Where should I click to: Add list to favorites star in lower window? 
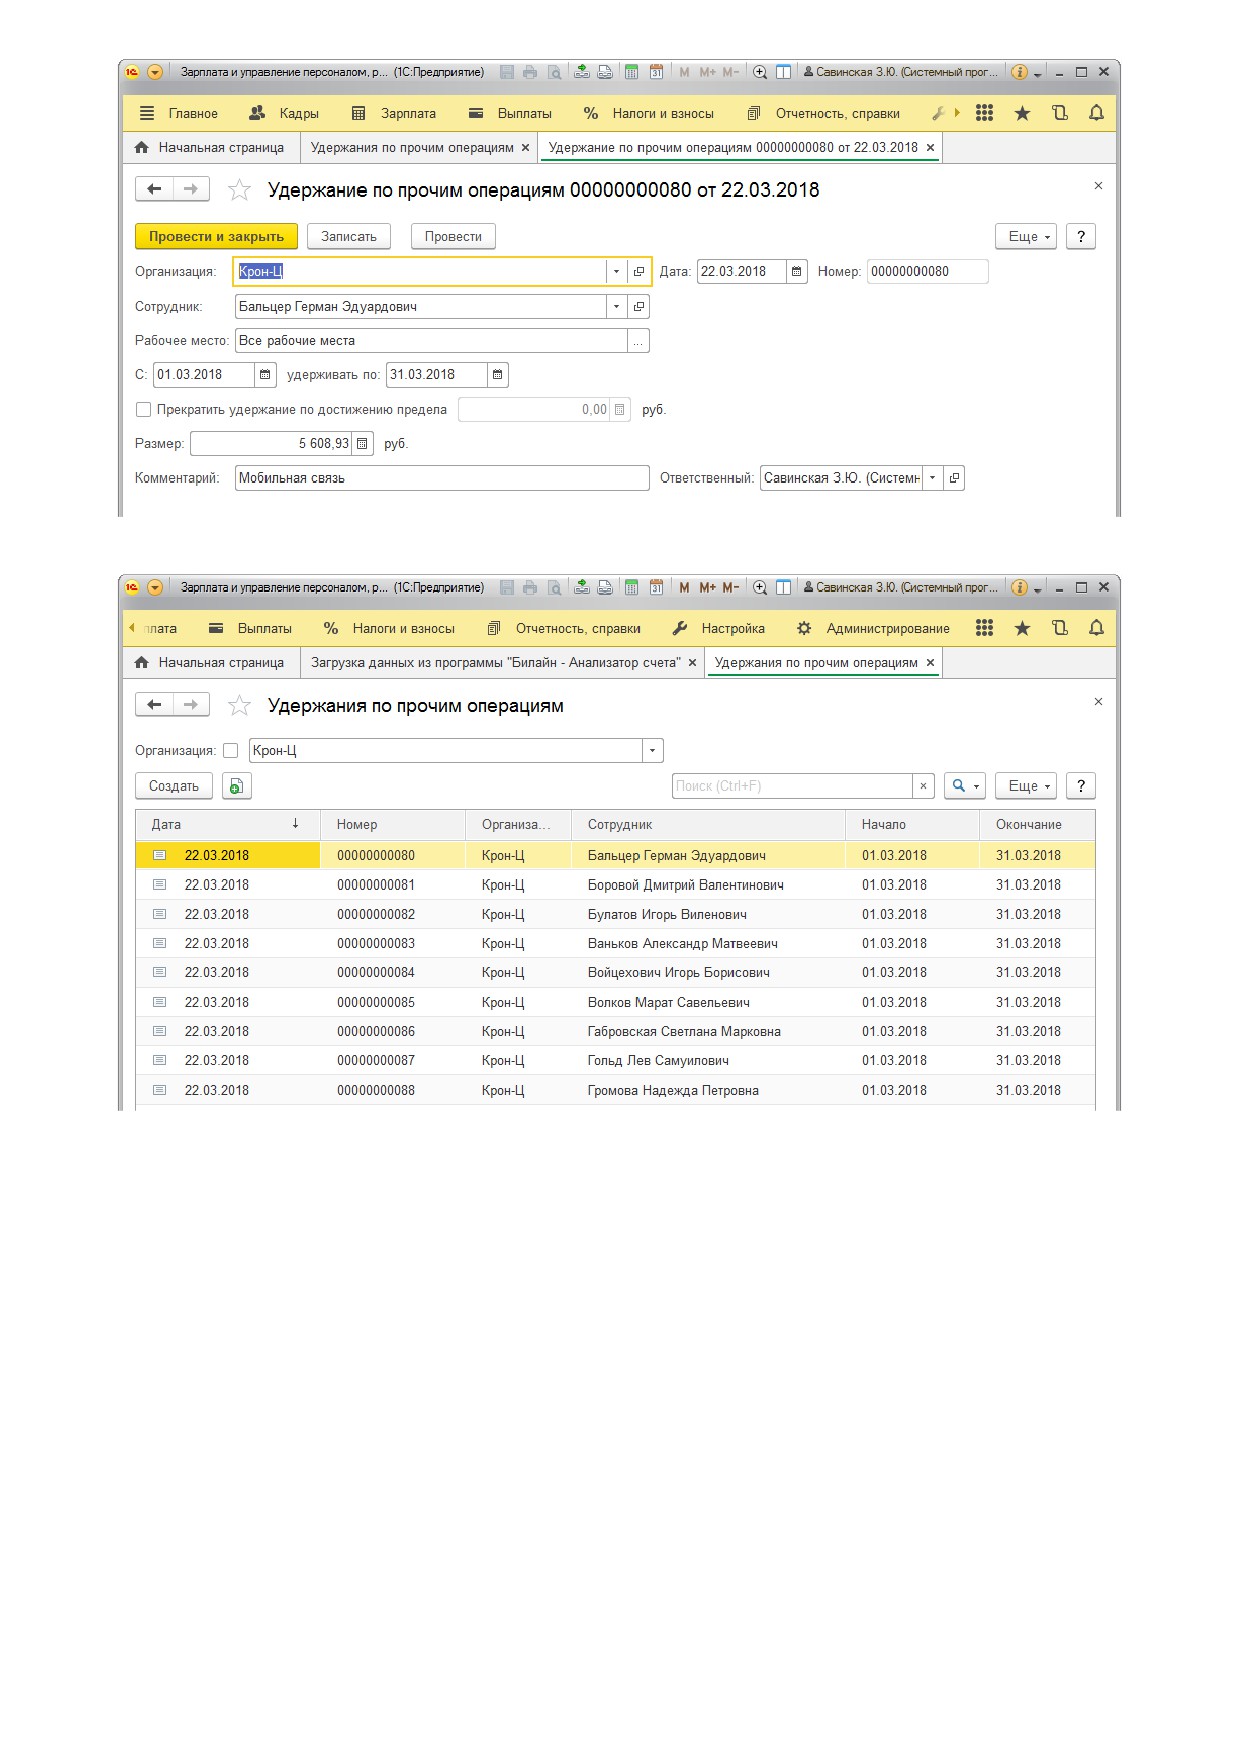(x=239, y=706)
